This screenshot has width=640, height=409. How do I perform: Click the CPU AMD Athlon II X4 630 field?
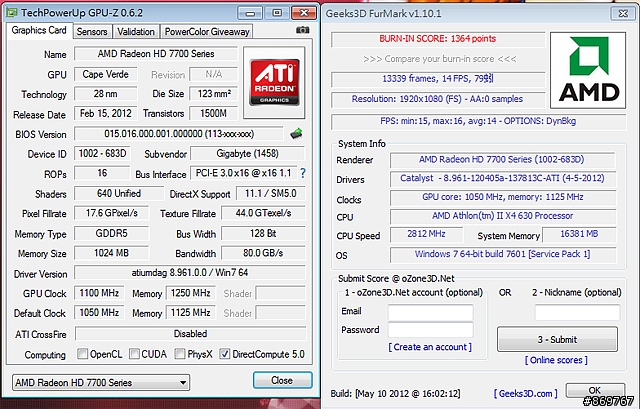coord(502,216)
